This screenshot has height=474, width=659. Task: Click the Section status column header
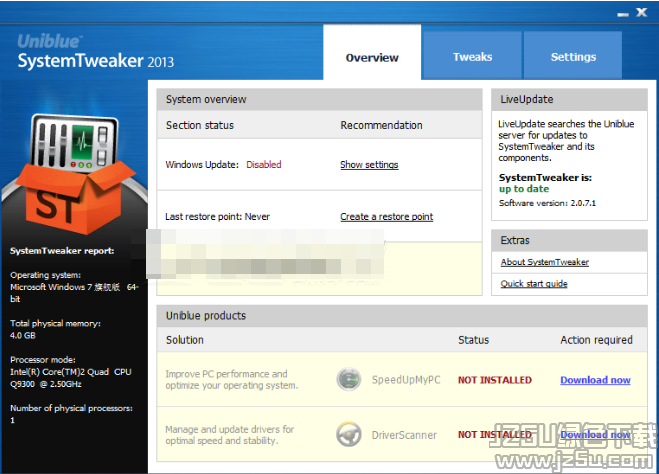click(200, 125)
